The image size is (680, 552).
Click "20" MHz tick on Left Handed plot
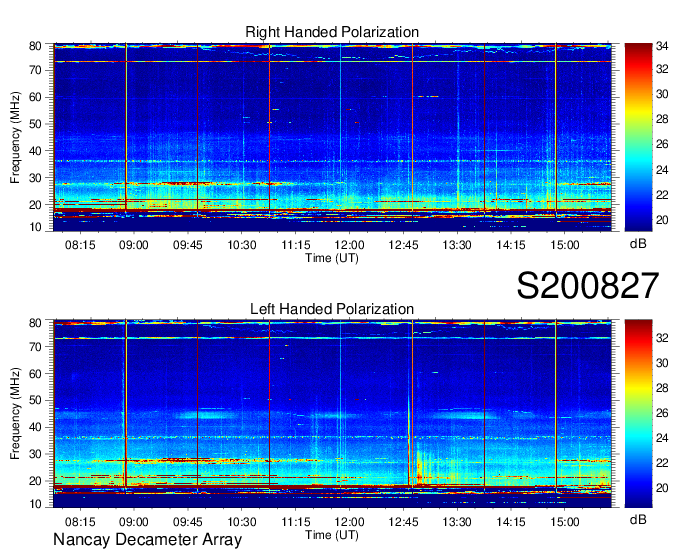click(35, 481)
